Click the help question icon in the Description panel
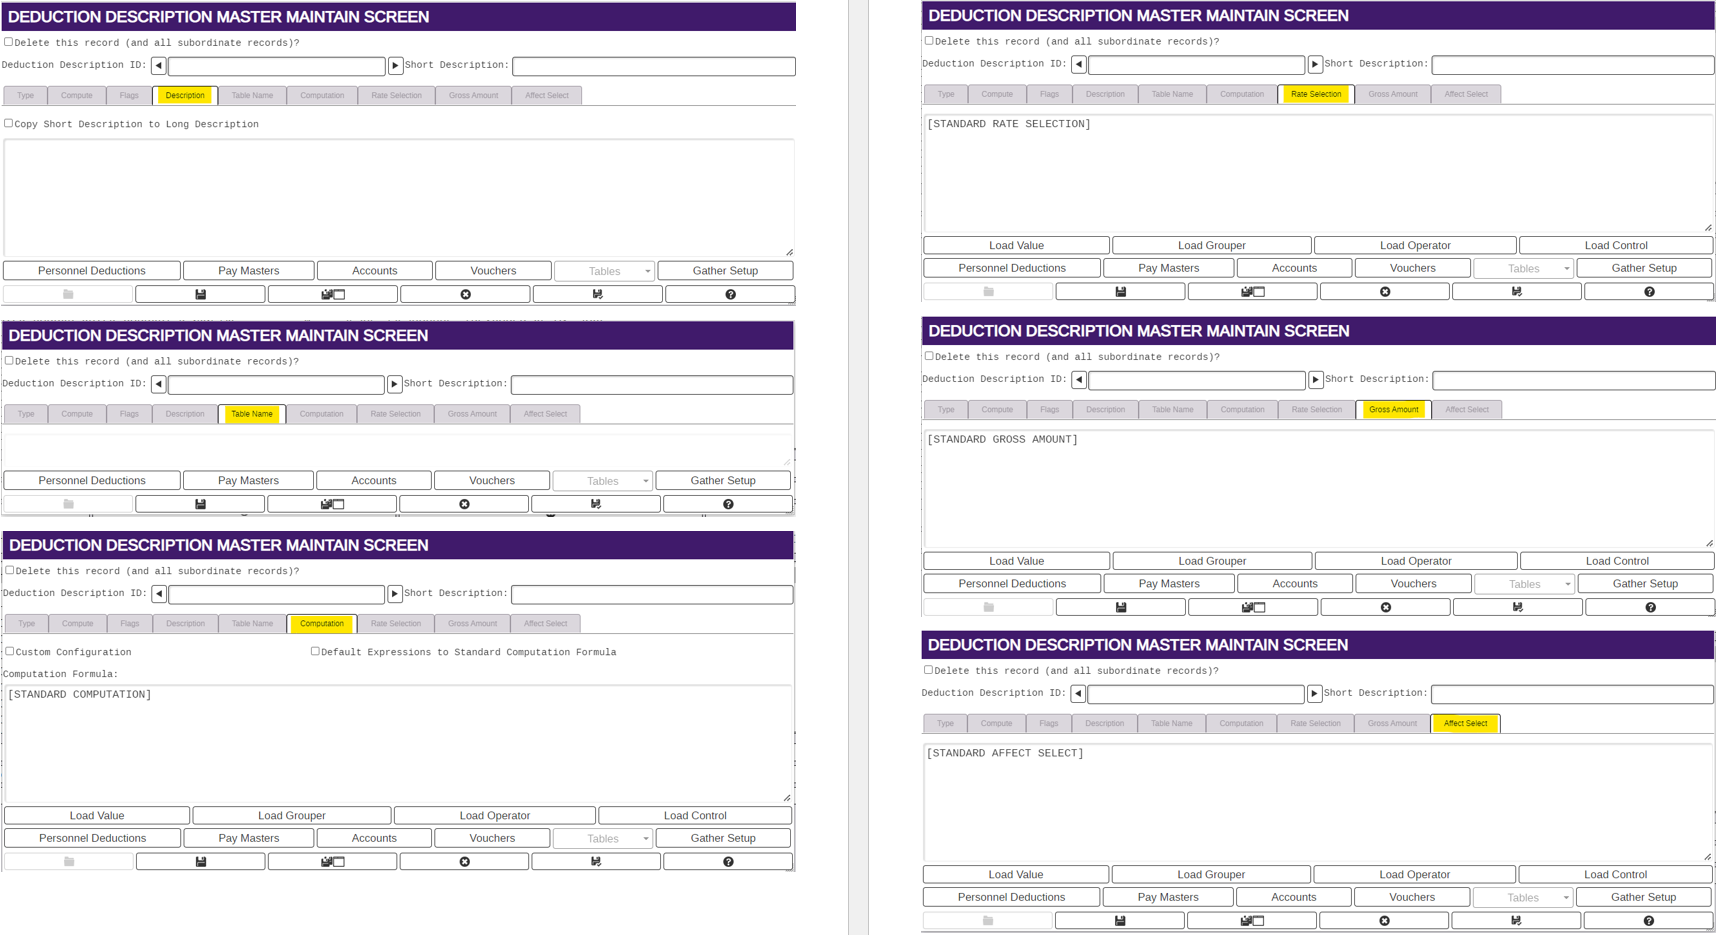 pos(730,294)
